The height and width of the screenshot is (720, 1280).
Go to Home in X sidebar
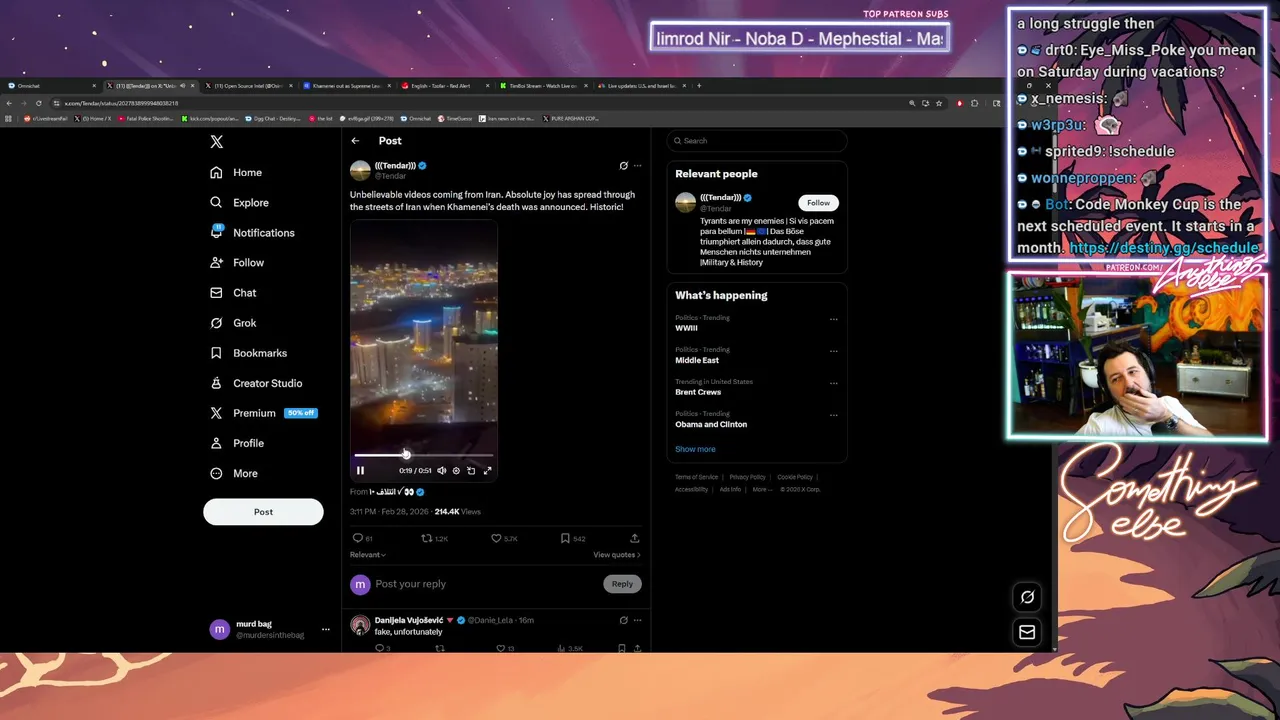(x=237, y=172)
